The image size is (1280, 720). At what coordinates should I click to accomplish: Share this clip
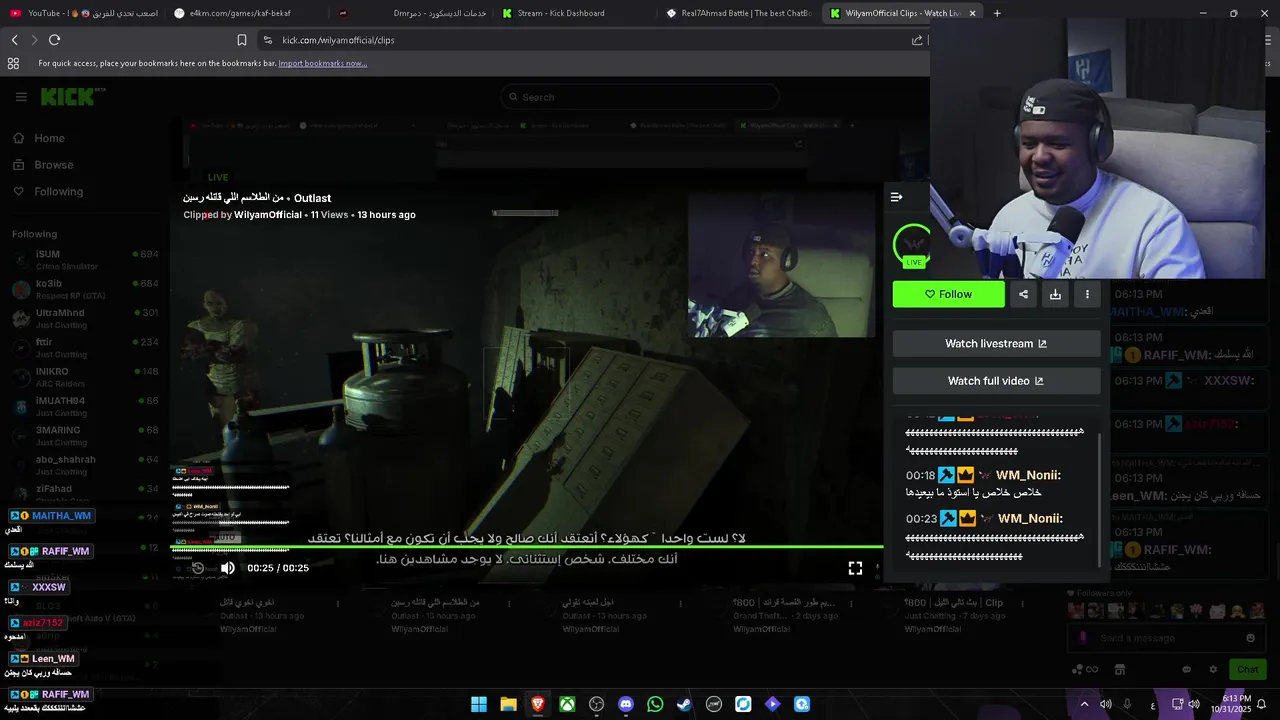[x=1023, y=294]
